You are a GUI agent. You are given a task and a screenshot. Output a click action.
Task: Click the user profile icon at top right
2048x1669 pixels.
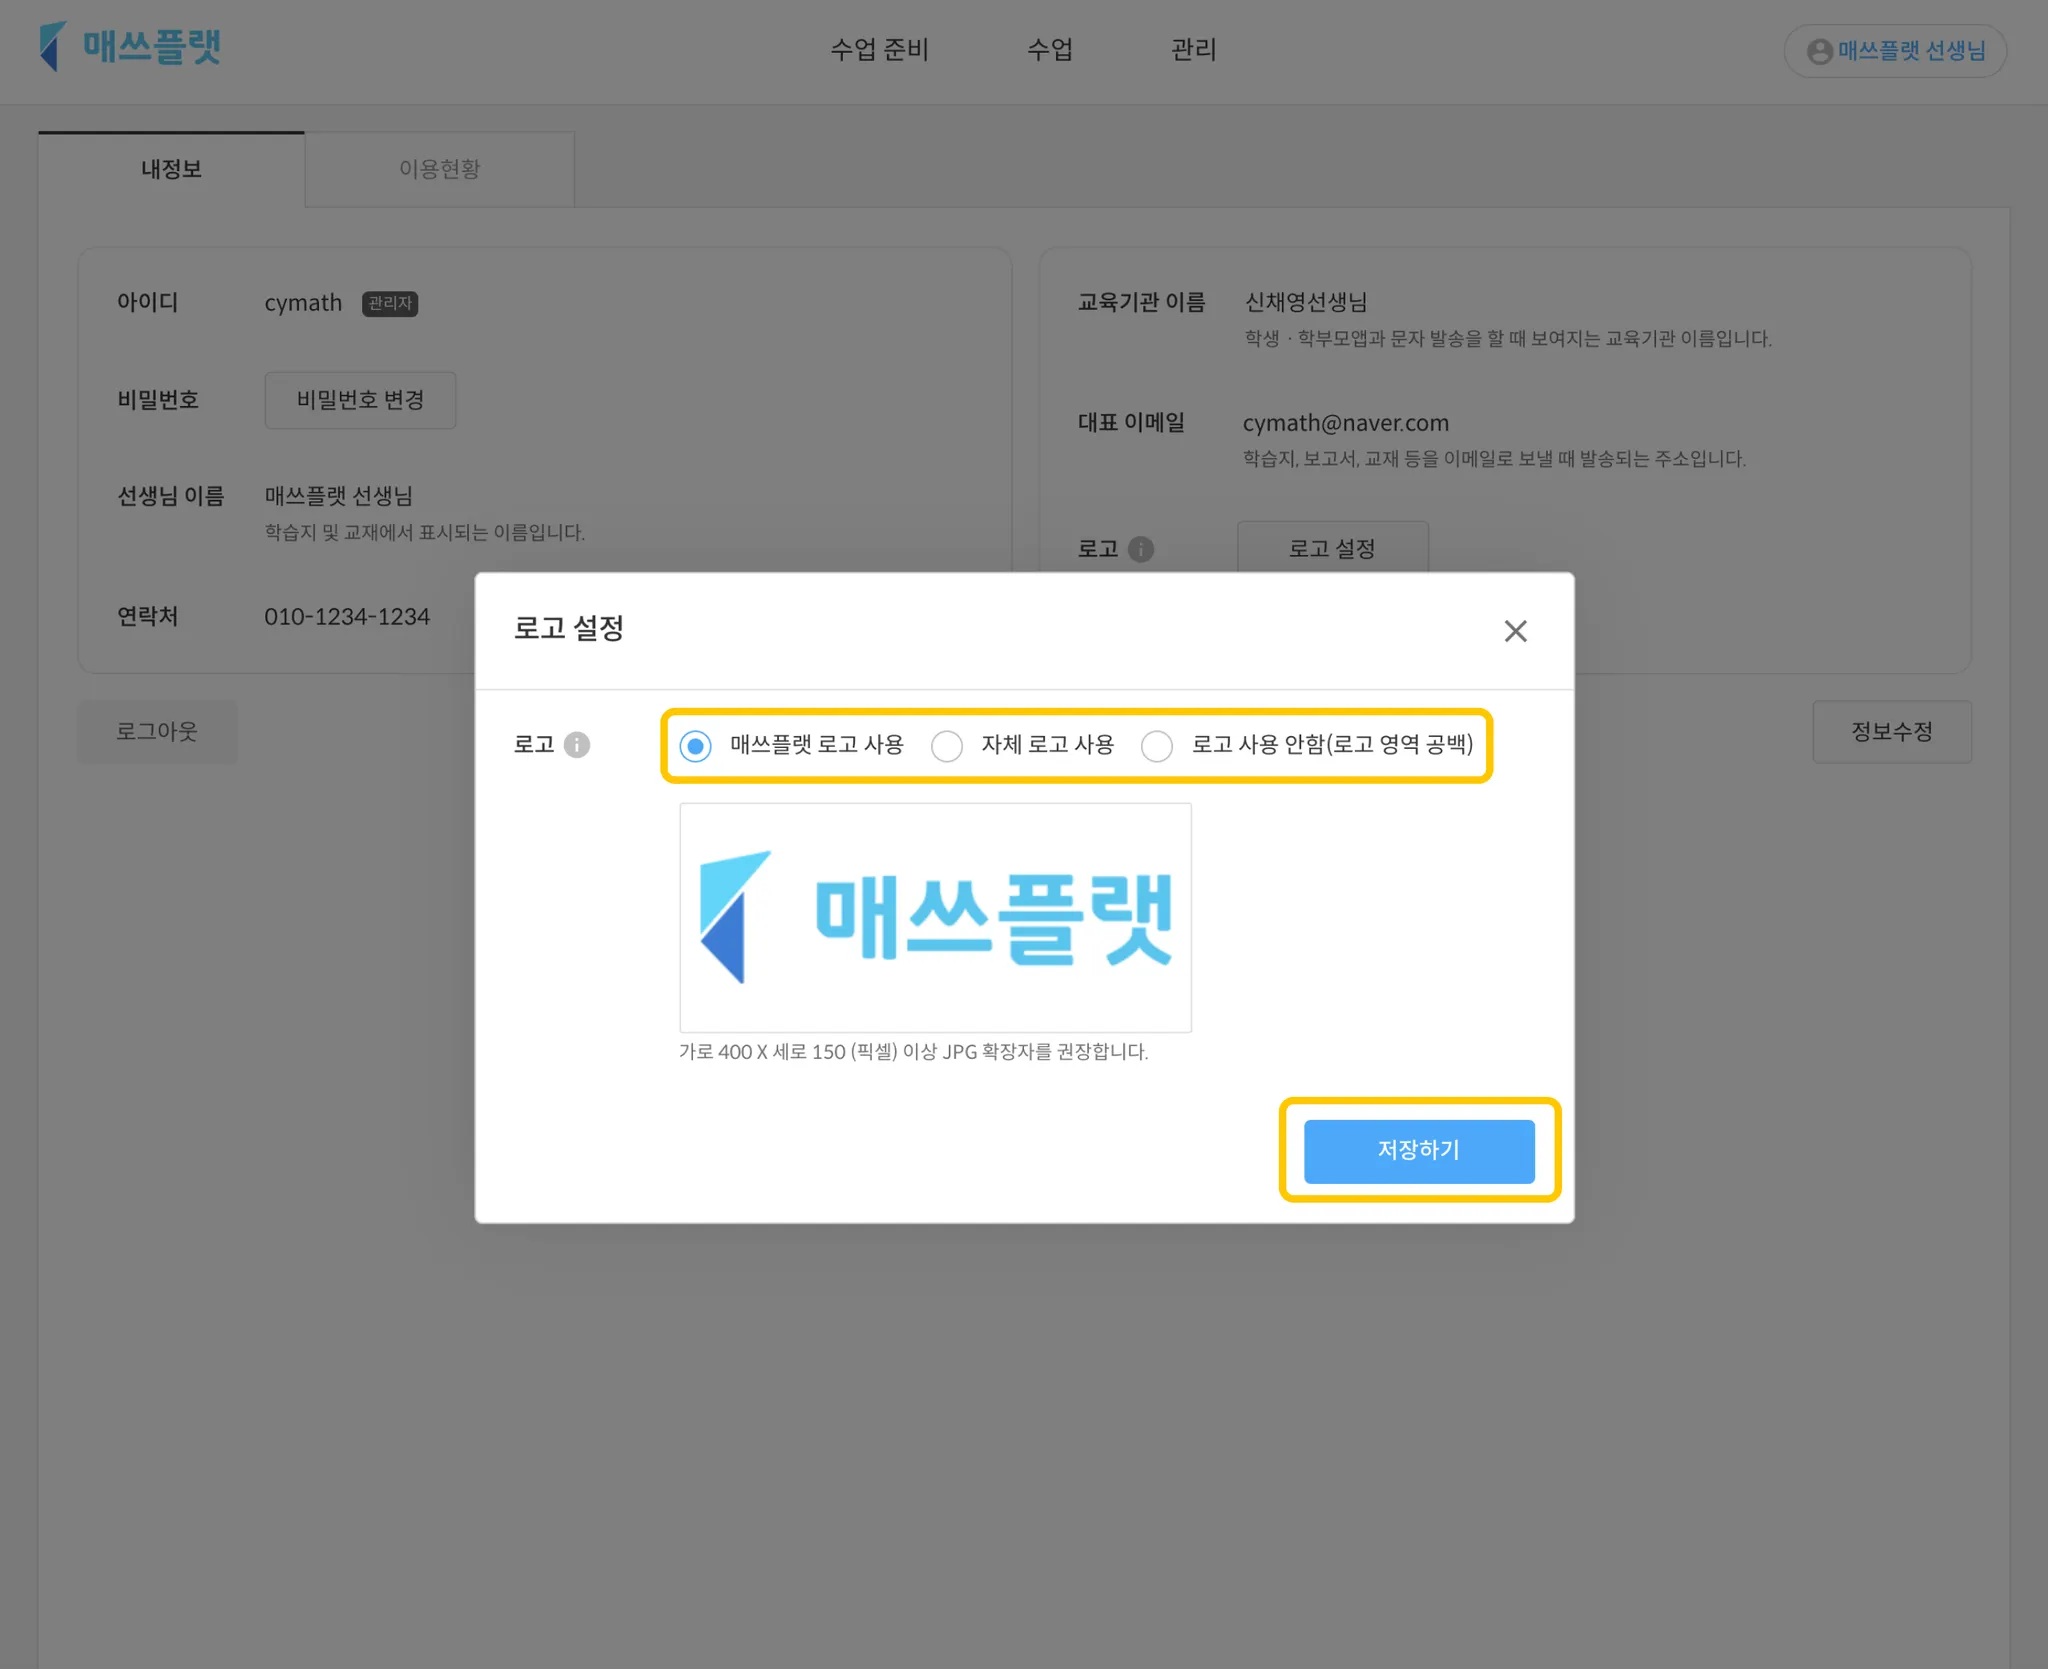pyautogui.click(x=1819, y=51)
